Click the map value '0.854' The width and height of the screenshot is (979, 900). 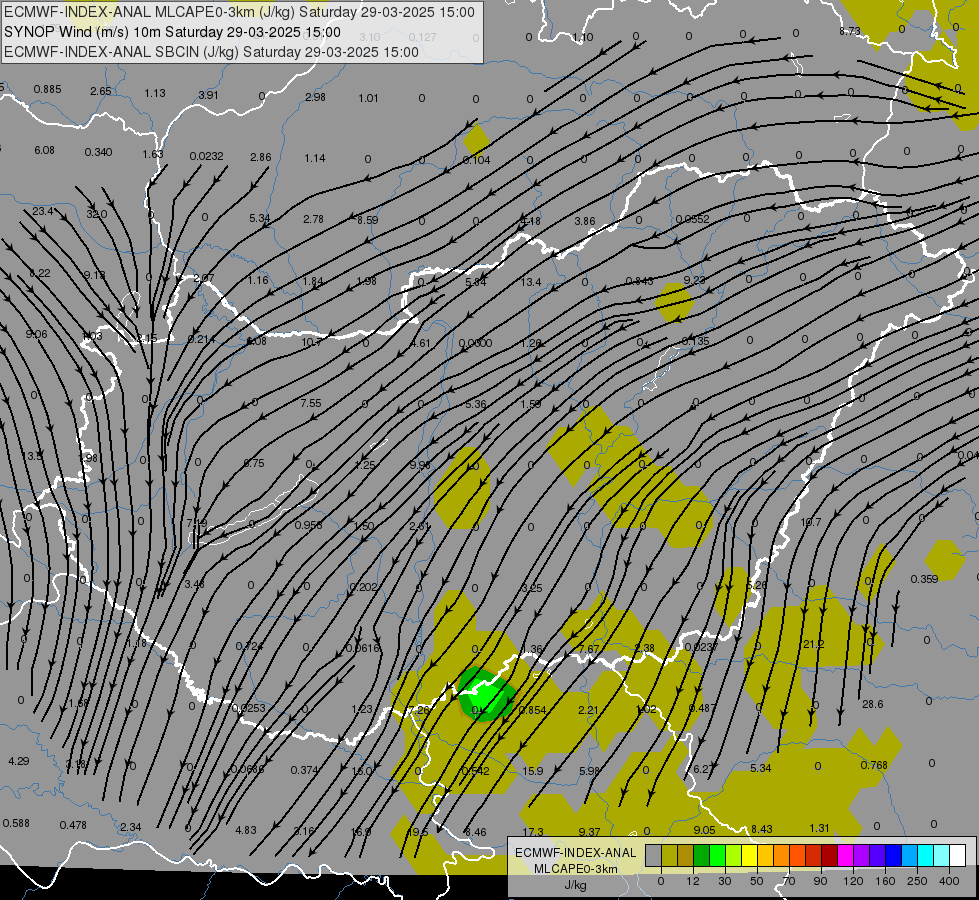(533, 710)
